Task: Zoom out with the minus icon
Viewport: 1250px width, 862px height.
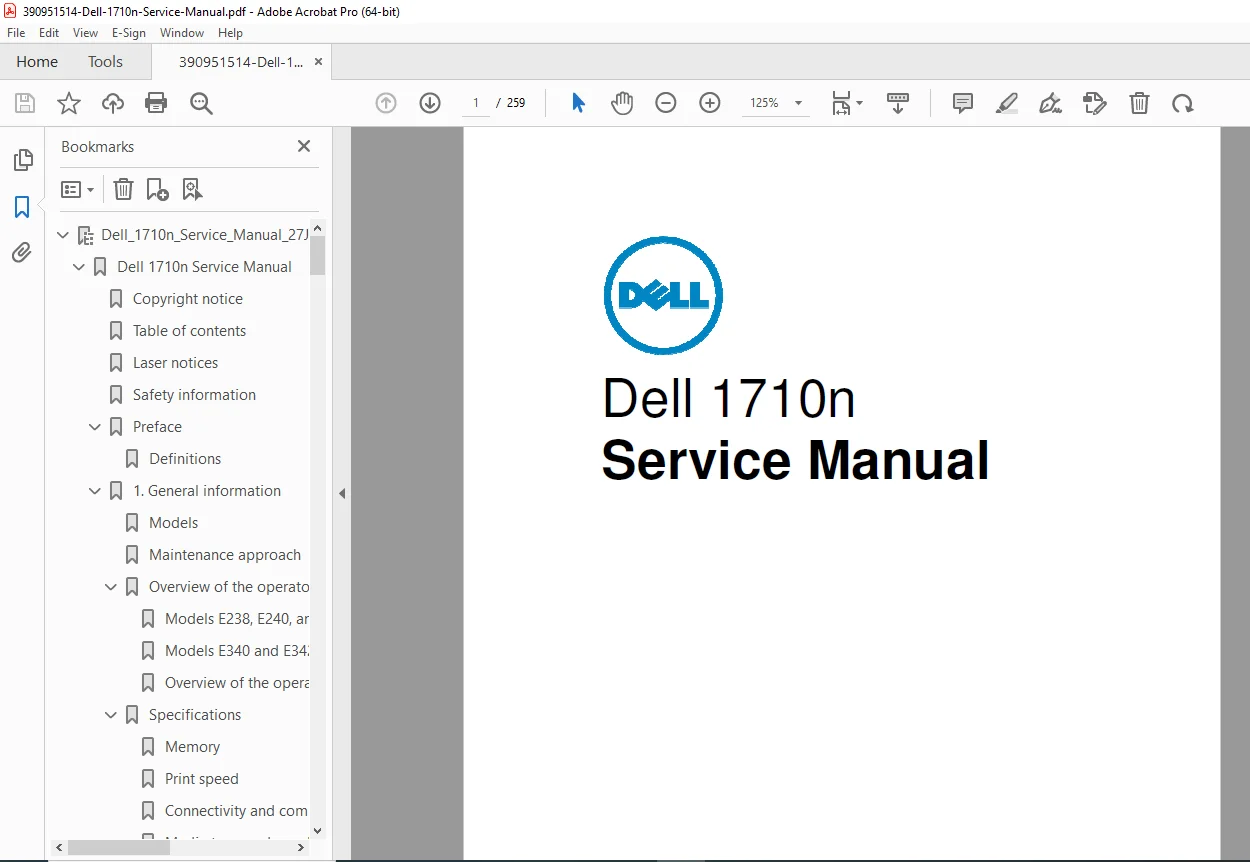Action: 666,103
